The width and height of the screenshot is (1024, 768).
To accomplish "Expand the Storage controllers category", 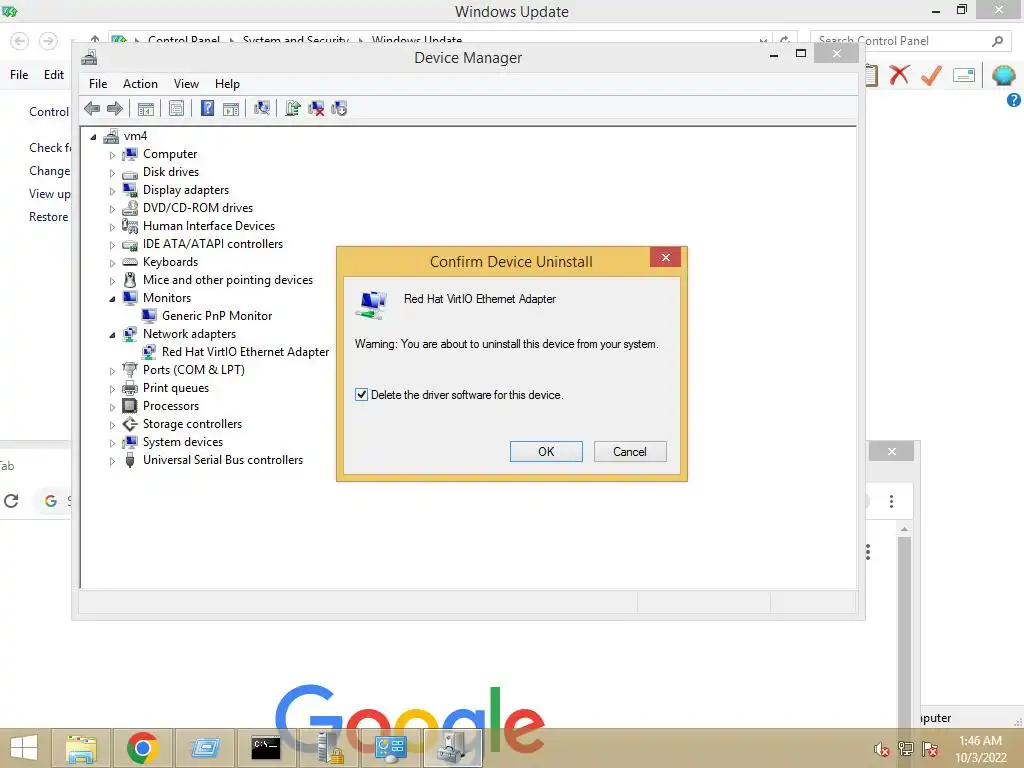I will [112, 424].
